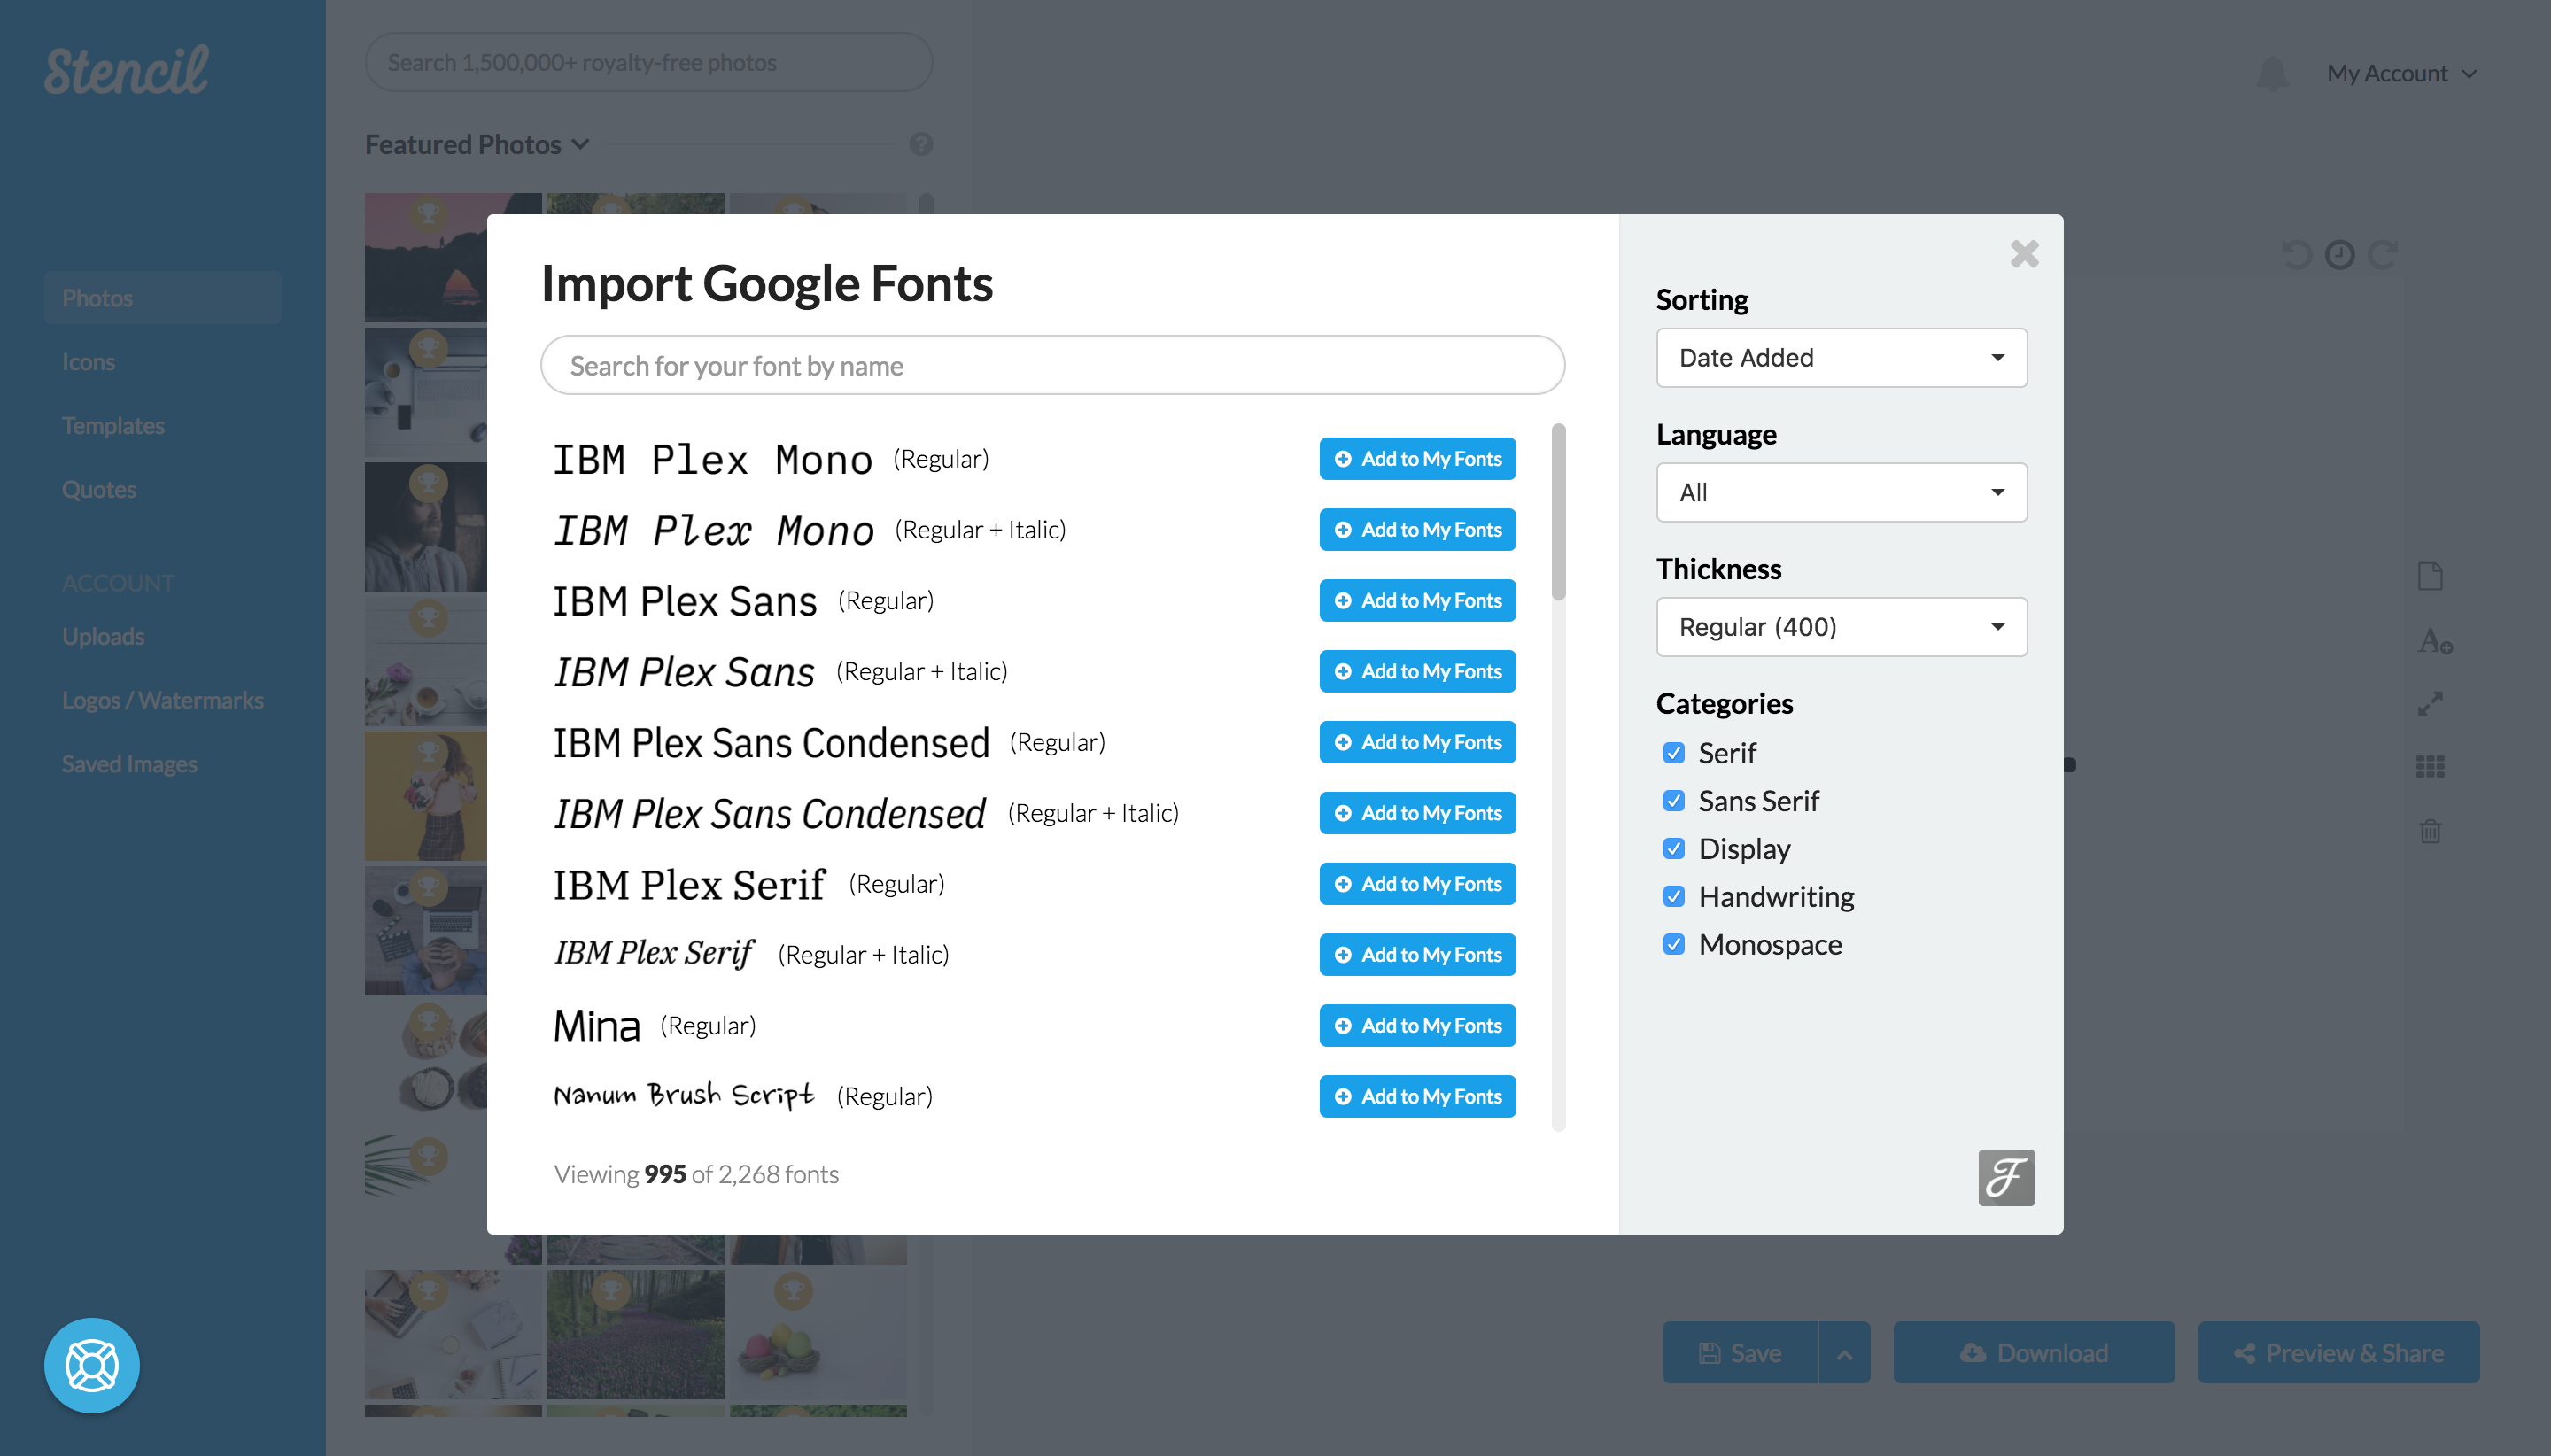
Task: Click the script F fonts icon
Action: tap(2005, 1177)
